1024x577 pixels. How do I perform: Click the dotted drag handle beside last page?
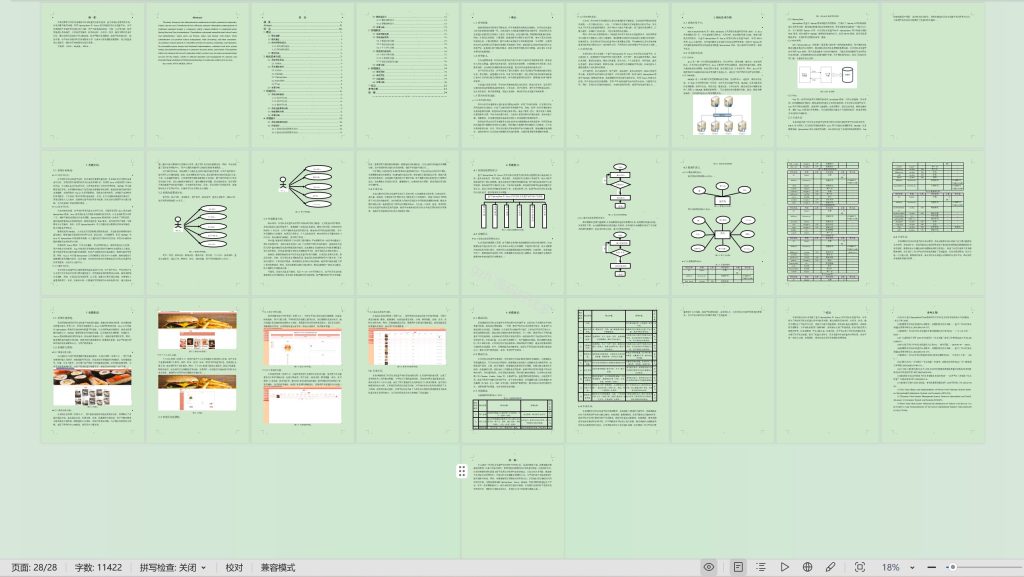(462, 471)
